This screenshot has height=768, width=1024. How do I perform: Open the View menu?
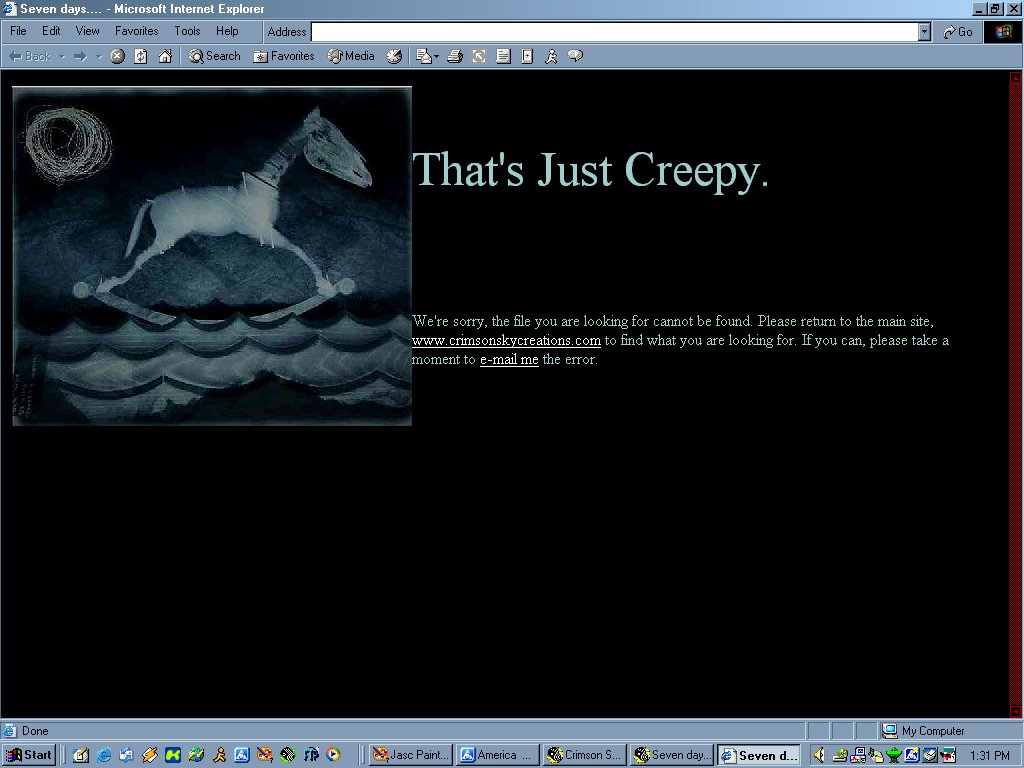tap(88, 31)
